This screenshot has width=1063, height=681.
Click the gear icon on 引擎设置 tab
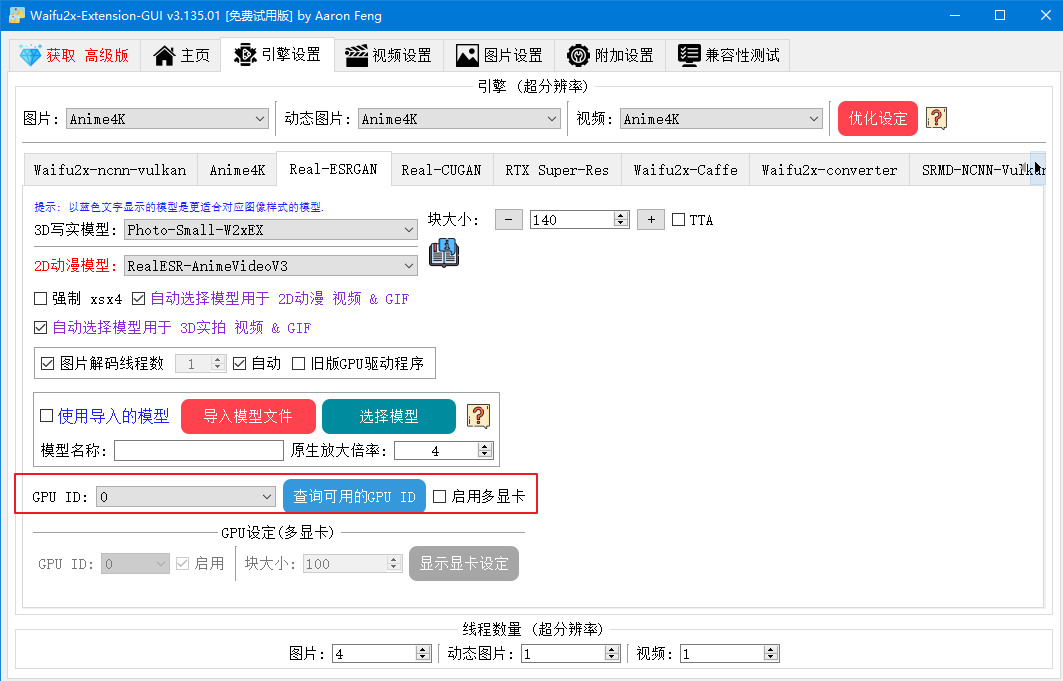point(245,55)
